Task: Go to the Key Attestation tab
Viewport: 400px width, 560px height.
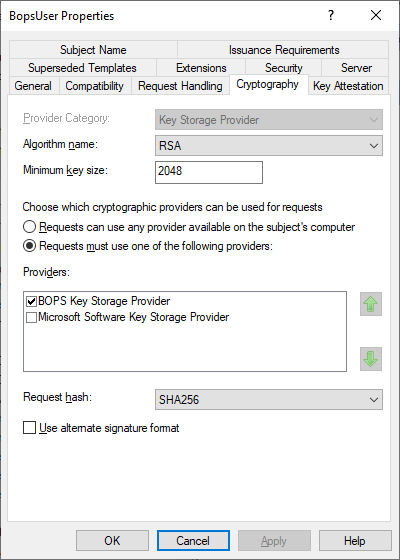Action: [x=348, y=86]
